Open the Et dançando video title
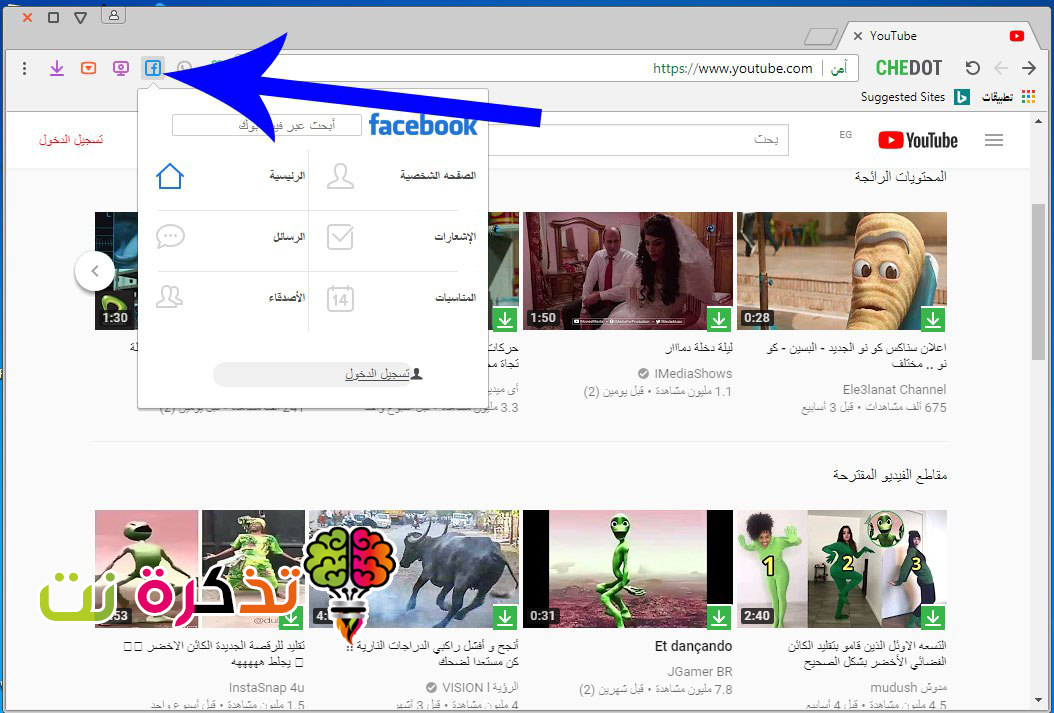Screen dimensions: 1054x713 (694, 646)
